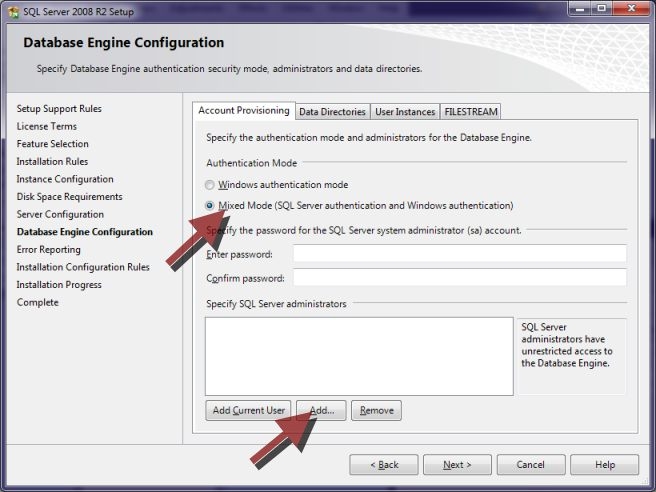Focus the Confirm password field
This screenshot has width=656, height=492.
coord(460,278)
